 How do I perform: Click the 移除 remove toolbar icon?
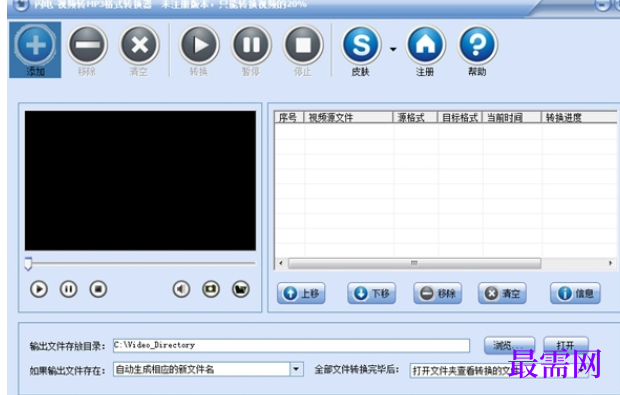(x=87, y=50)
